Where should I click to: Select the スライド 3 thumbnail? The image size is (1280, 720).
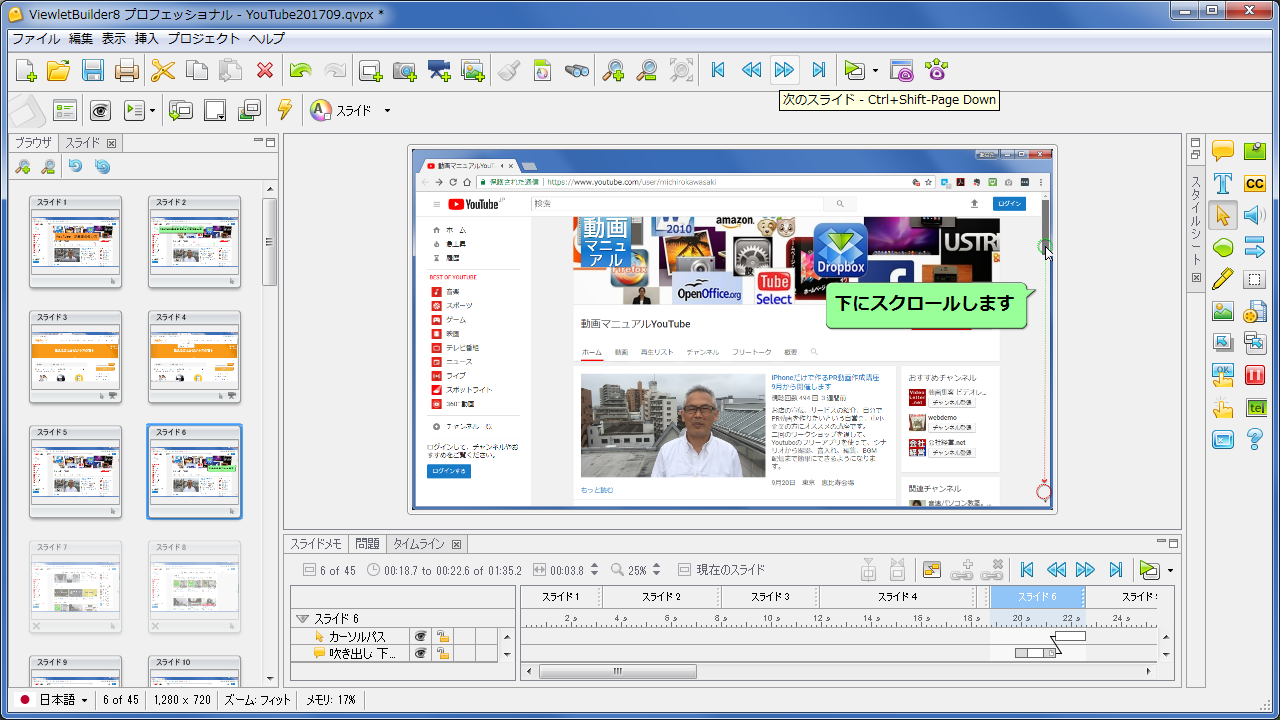coord(75,356)
